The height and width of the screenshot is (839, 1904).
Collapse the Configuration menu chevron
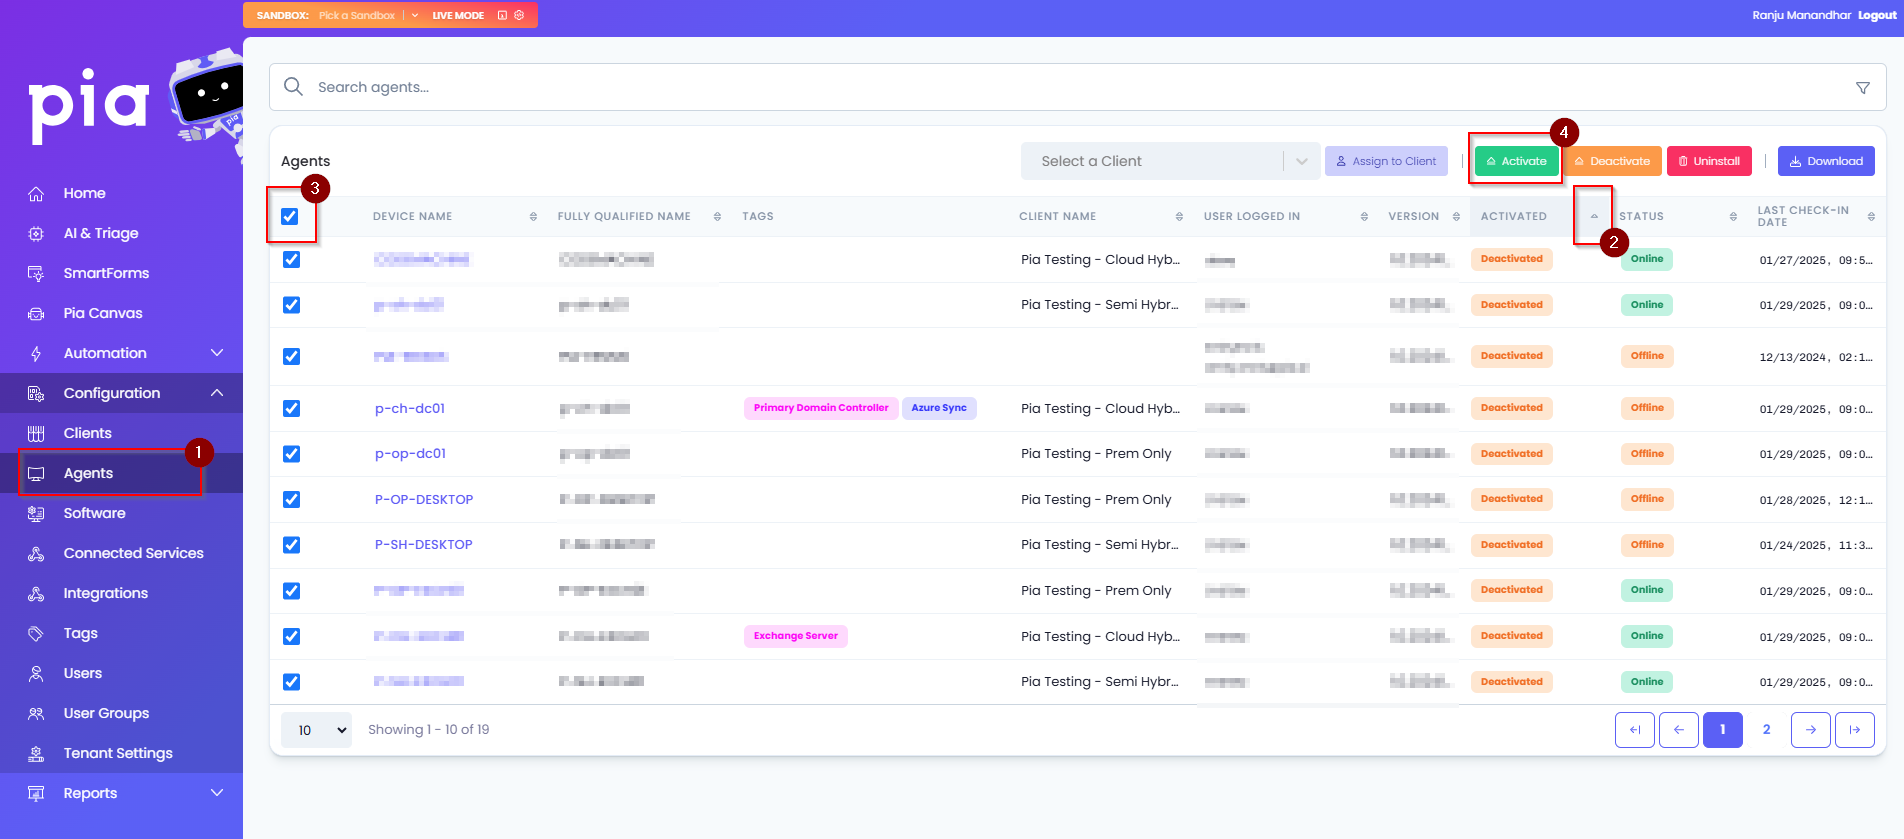(x=217, y=393)
